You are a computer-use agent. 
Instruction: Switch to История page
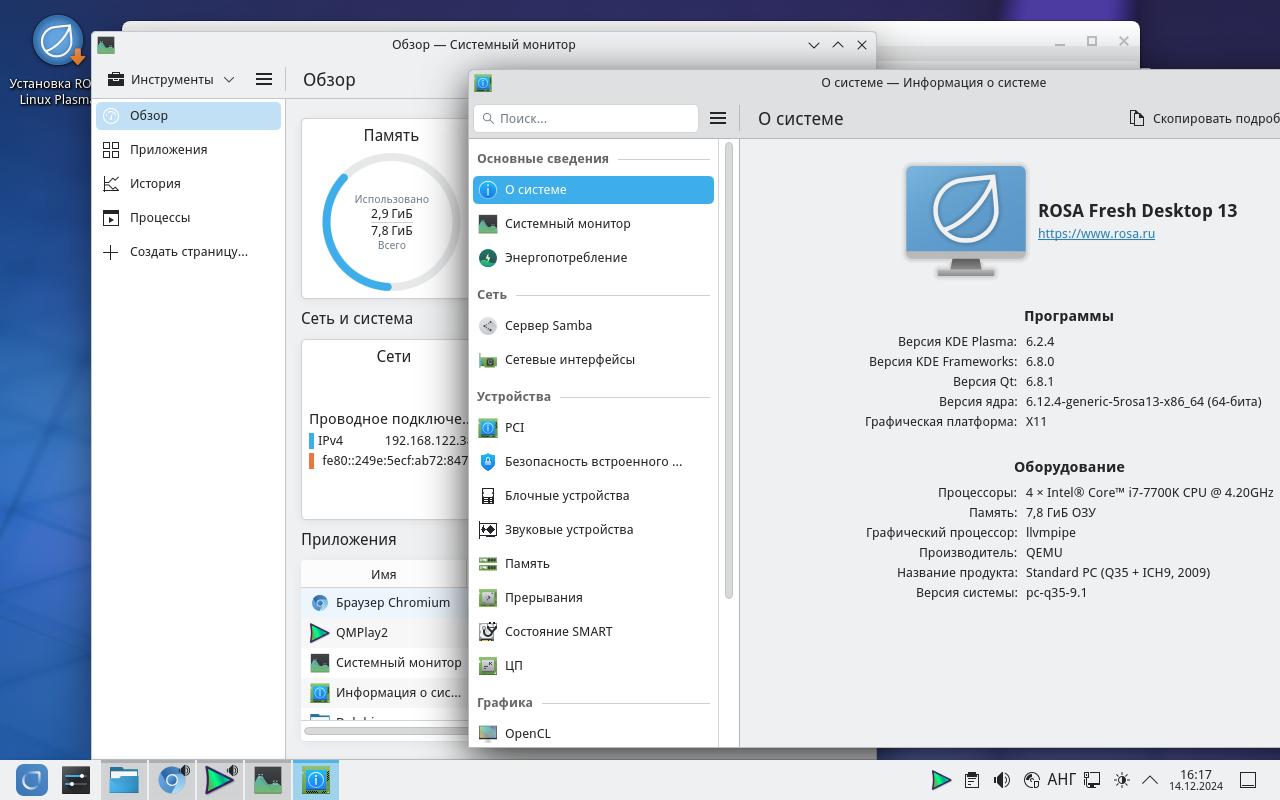coord(155,183)
